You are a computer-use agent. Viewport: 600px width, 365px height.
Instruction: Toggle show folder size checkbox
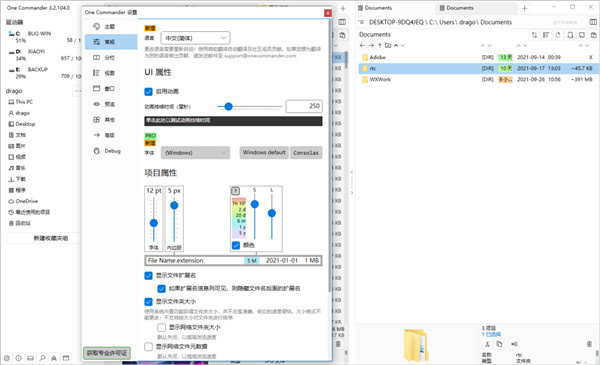[148, 302]
